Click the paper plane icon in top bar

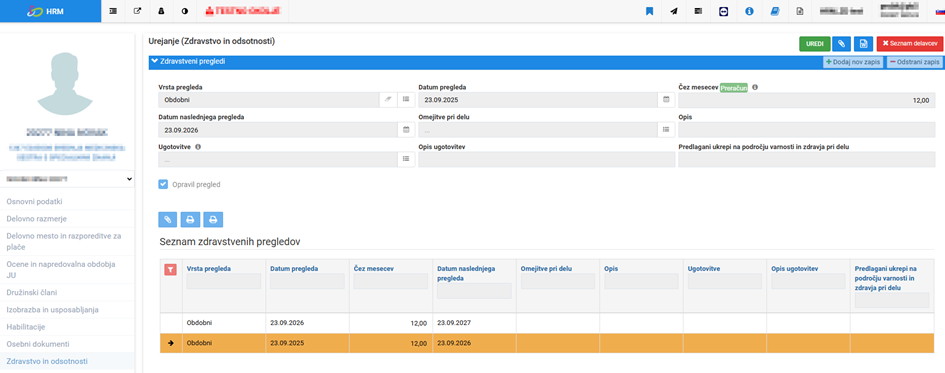673,11
